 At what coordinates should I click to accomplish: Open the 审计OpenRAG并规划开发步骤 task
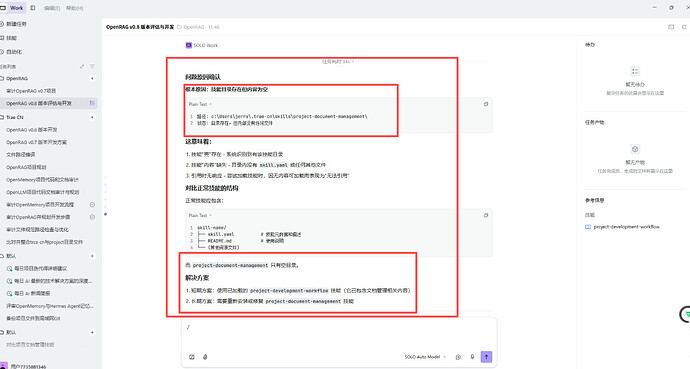[x=38, y=217]
